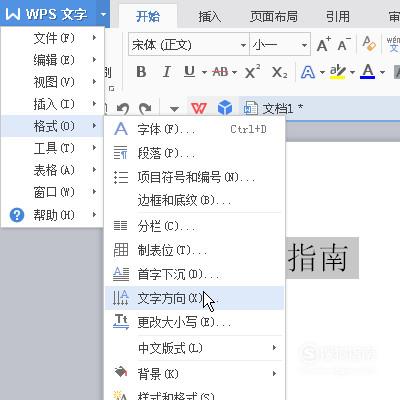The width and height of the screenshot is (400, 400).
Task: Apply Underline formatting
Action: (x=190, y=72)
